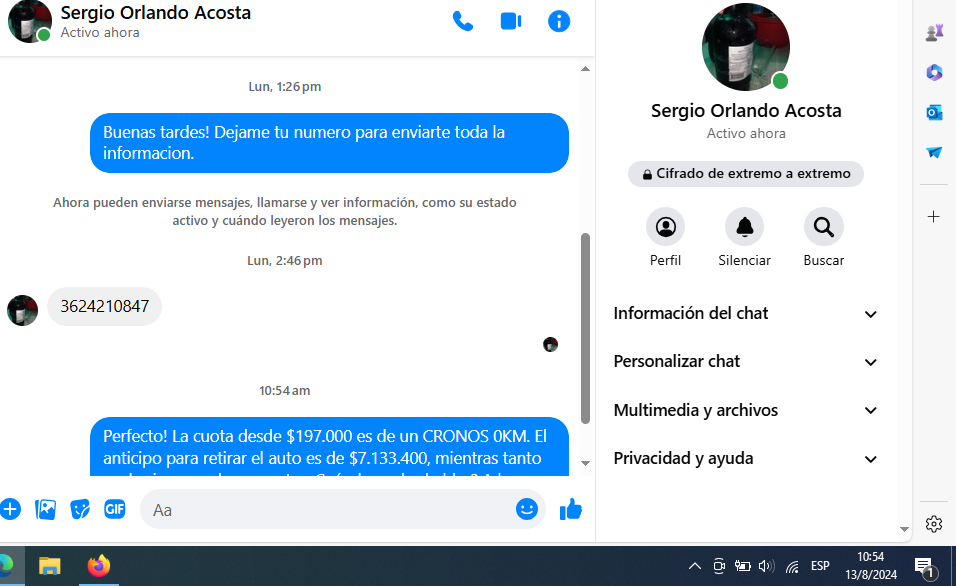The width and height of the screenshot is (956, 586).
Task: Click the Cifrado de extremo a extremo label
Action: 745,174
